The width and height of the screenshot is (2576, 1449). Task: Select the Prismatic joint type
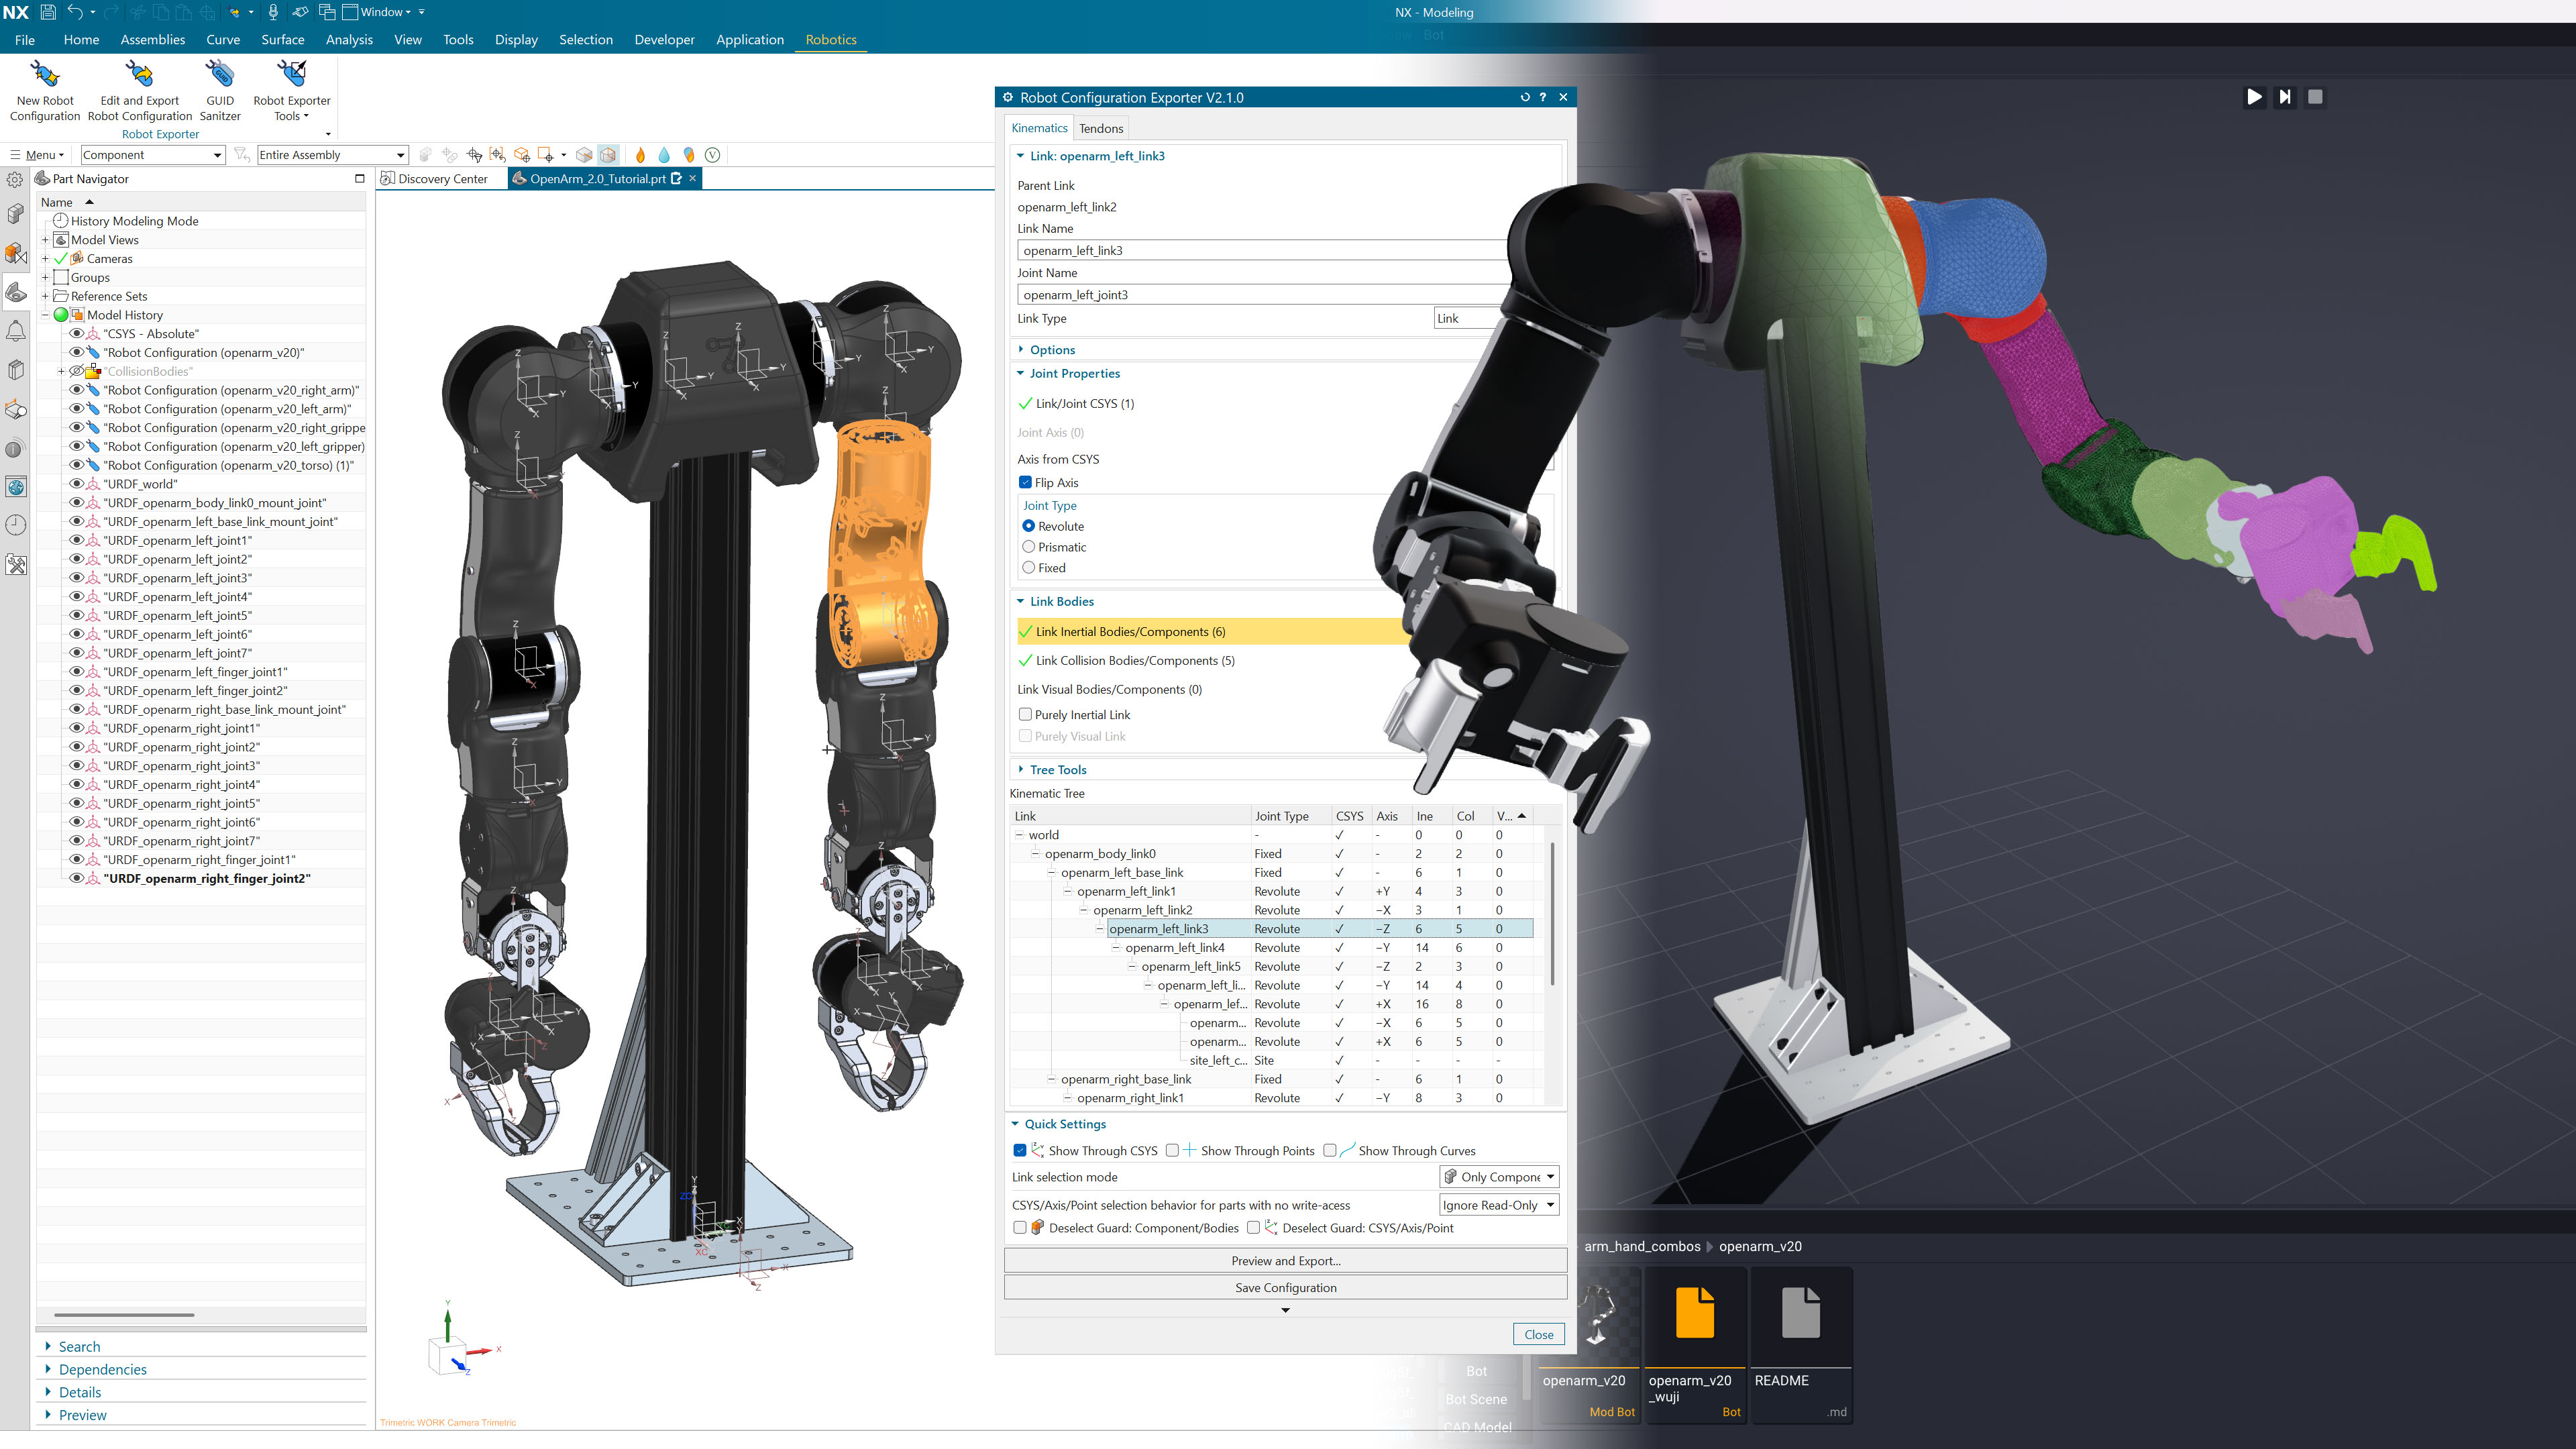point(1029,547)
